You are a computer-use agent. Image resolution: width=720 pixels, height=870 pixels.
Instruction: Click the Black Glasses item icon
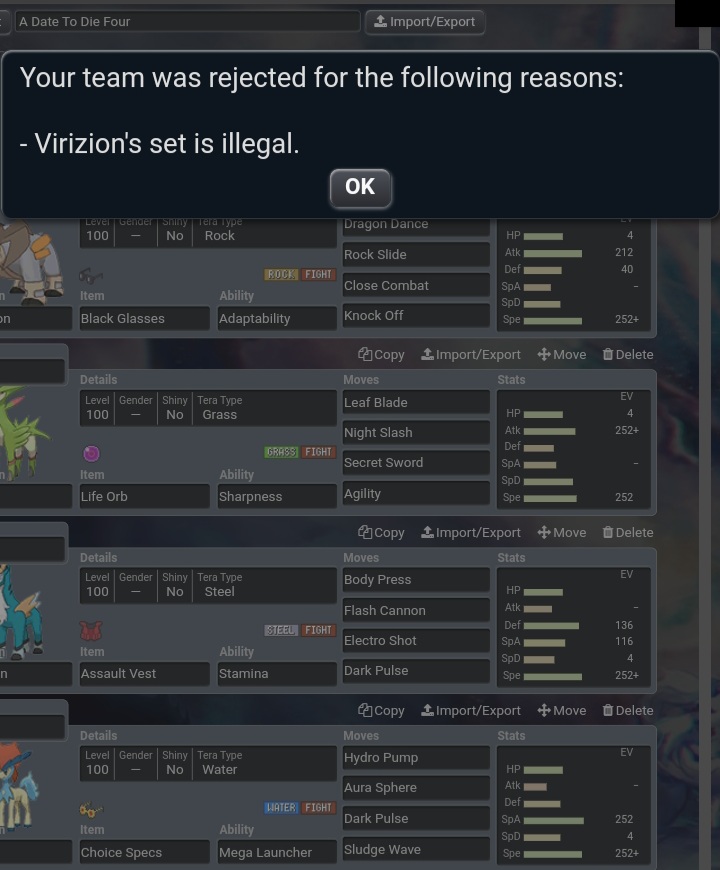click(x=91, y=275)
